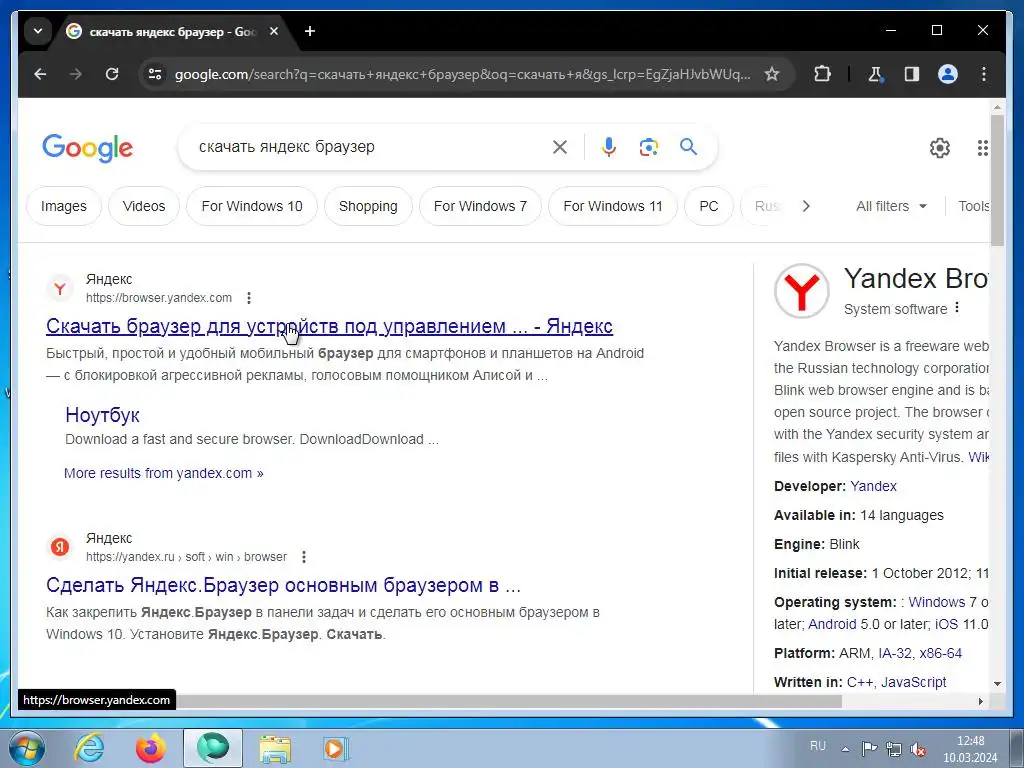Go back to the previous page
Screen dimensions: 1024x768
click(x=40, y=74)
